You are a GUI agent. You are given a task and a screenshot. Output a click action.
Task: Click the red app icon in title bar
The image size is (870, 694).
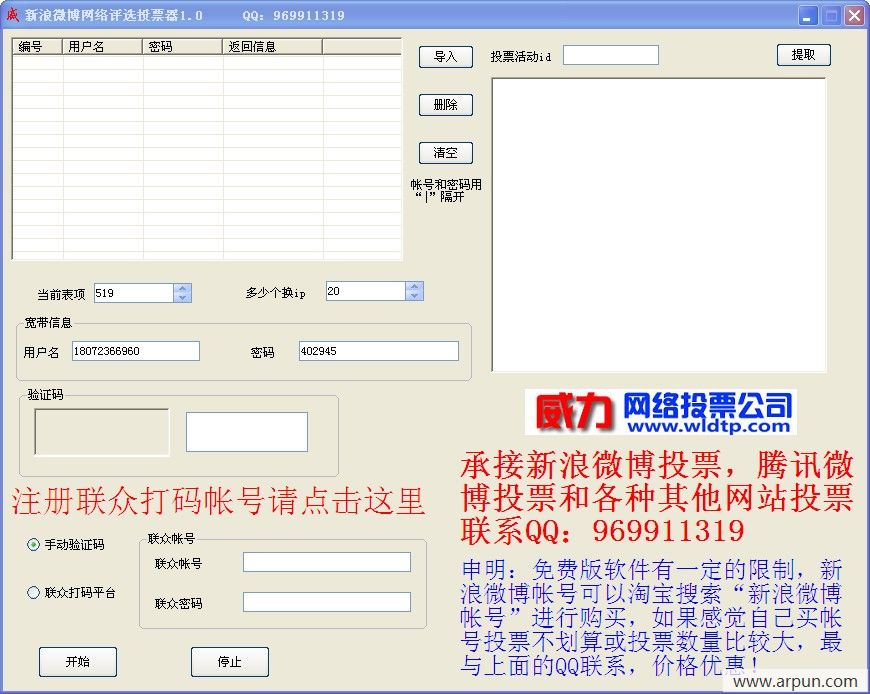(12, 15)
